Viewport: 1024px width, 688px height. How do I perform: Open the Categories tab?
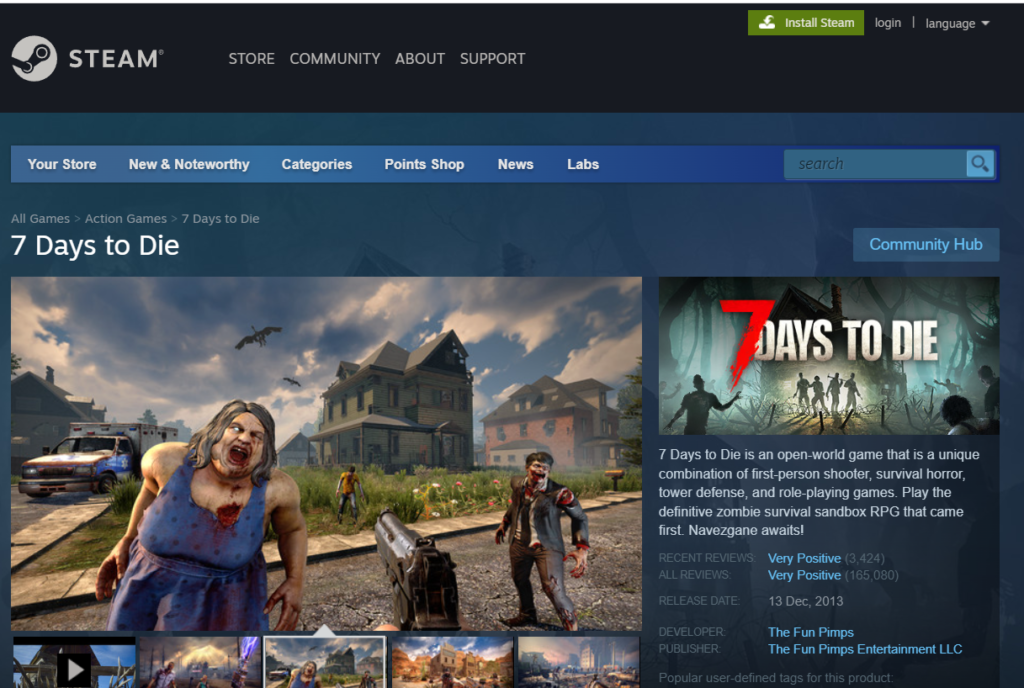[317, 164]
